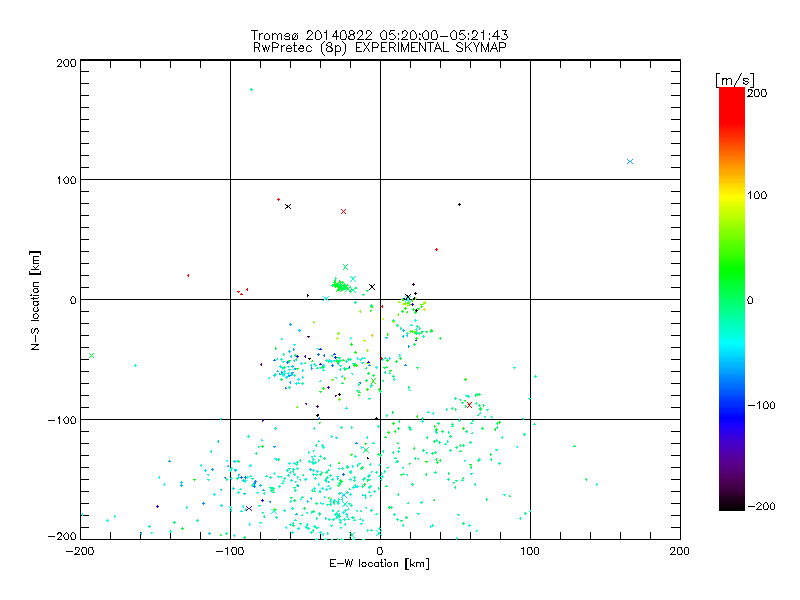Click the colorbar tick label '-100'
This screenshot has height=600, width=800.
[x=761, y=405]
